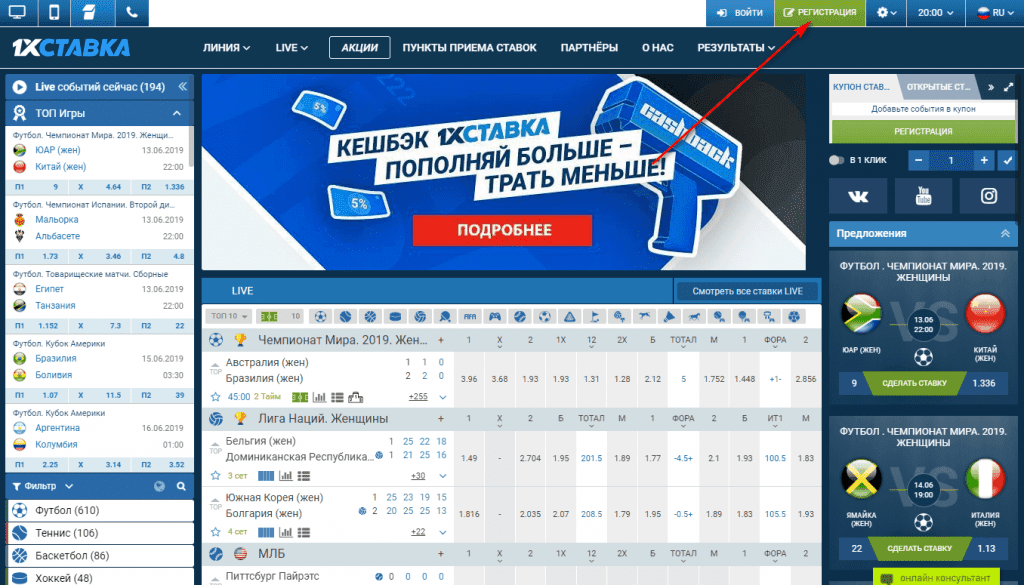
Task: Confirm one-click bet amount checkmark
Action: pyautogui.click(x=1007, y=160)
